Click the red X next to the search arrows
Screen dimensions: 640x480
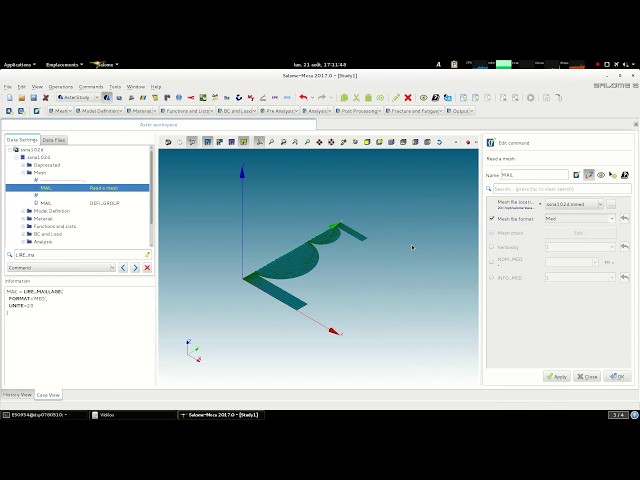147,268
